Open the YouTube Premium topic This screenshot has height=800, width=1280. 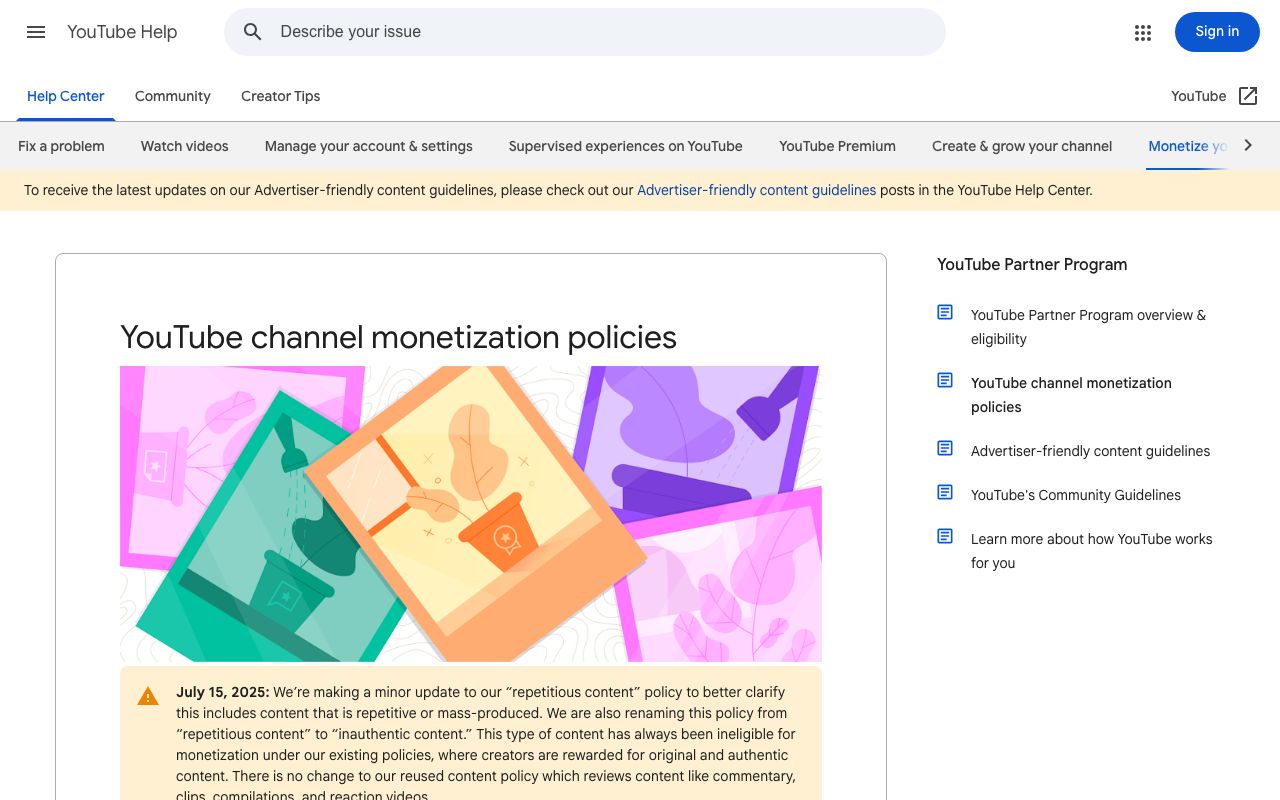point(838,146)
